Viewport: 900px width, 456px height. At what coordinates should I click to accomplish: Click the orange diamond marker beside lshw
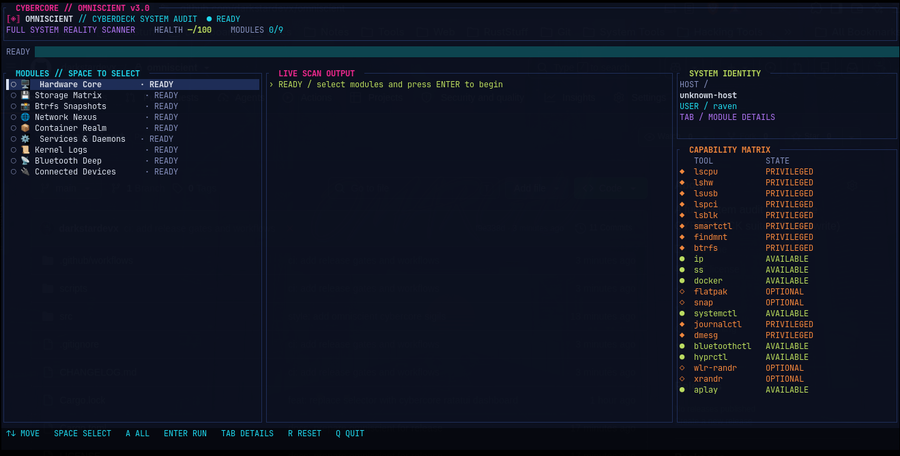point(682,183)
